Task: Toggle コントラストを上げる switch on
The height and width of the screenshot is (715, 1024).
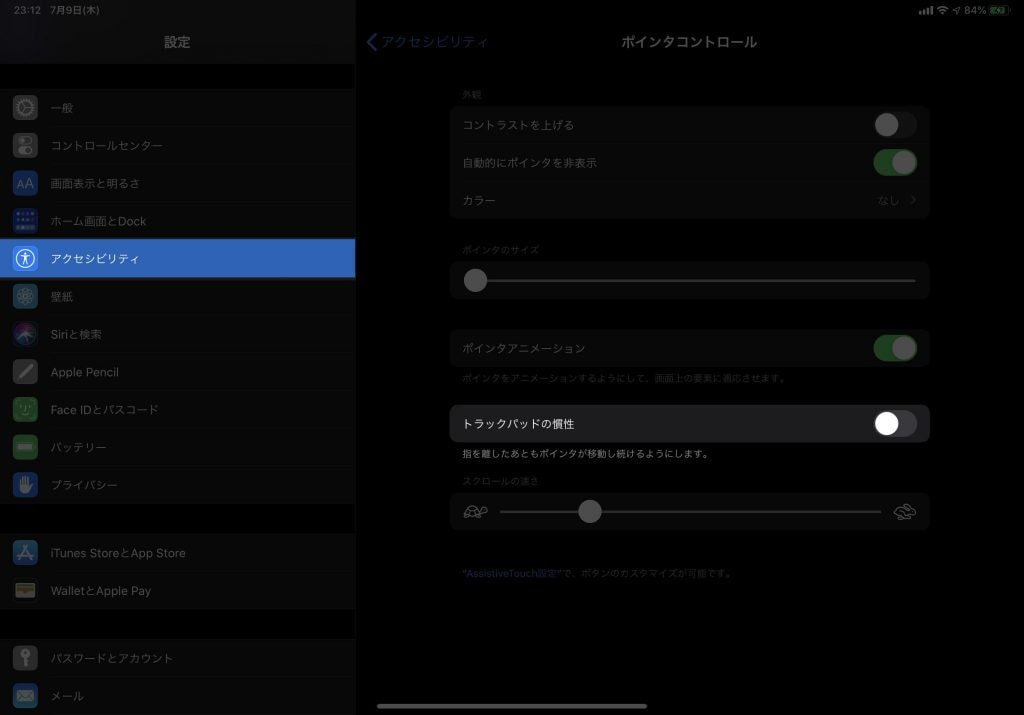Action: coord(894,125)
